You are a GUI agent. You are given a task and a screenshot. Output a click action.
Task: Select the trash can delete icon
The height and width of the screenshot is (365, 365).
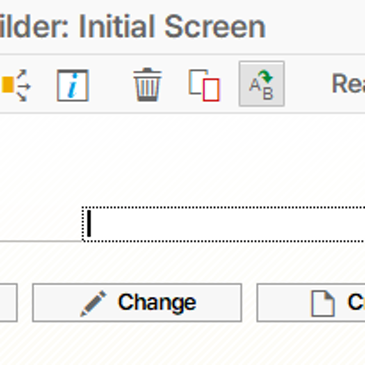click(x=147, y=84)
